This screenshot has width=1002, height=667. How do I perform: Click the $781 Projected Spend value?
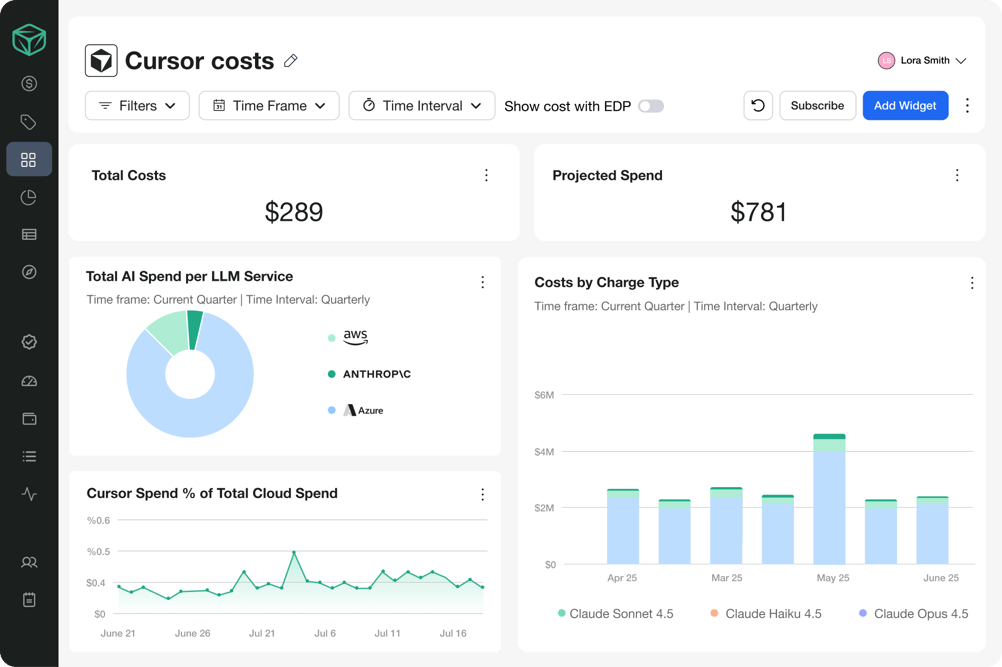[x=759, y=212]
